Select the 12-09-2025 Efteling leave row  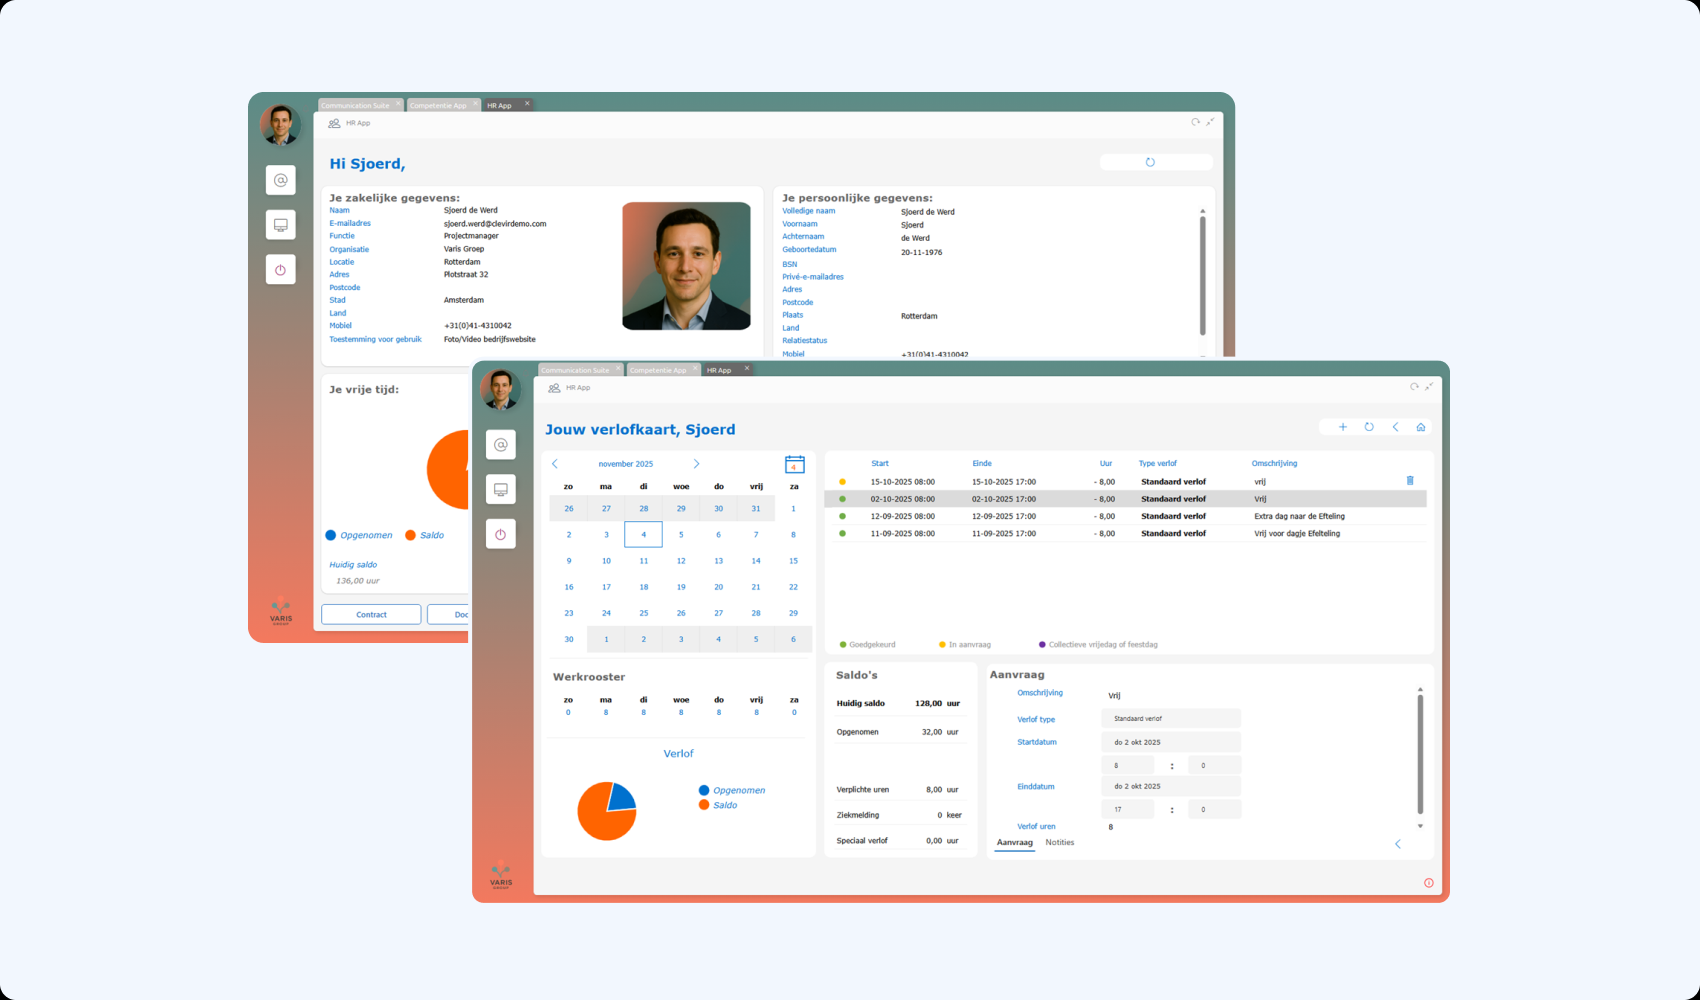(1125, 516)
